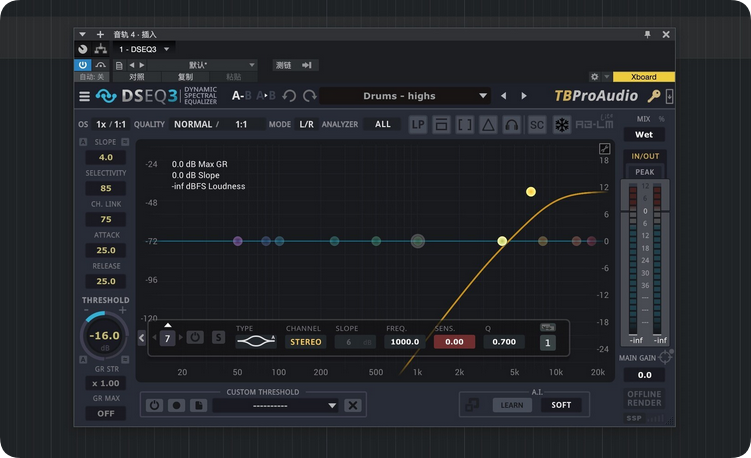Add insert with plus icon in title bar
751x458 pixels.
[100, 34]
